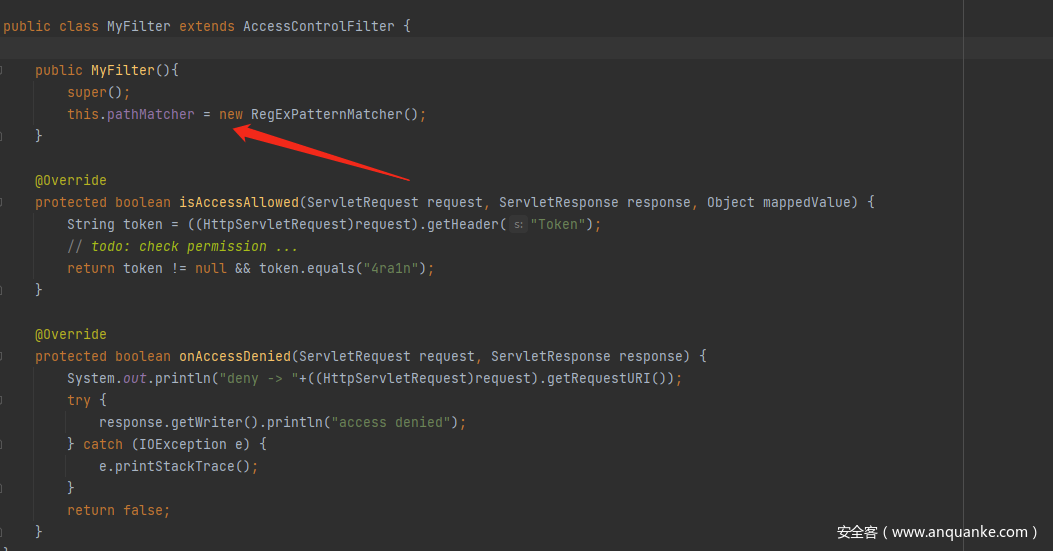This screenshot has height=551, width=1053.
Task: Click the AccessControlFilter superclass name
Action: tap(319, 26)
